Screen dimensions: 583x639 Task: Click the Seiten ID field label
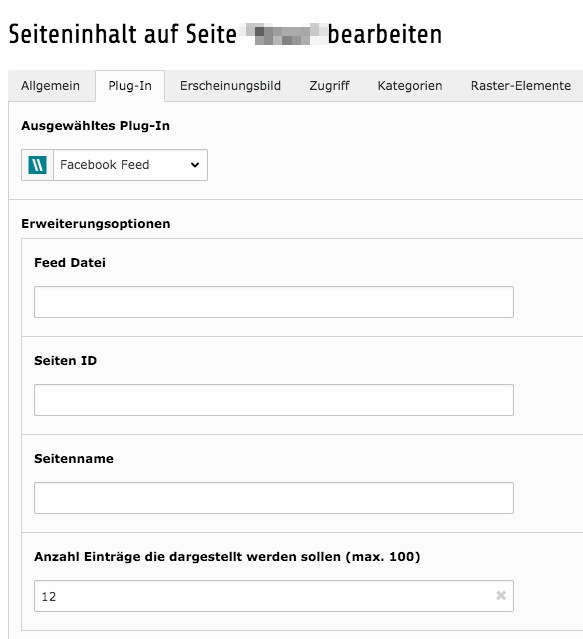(66, 361)
